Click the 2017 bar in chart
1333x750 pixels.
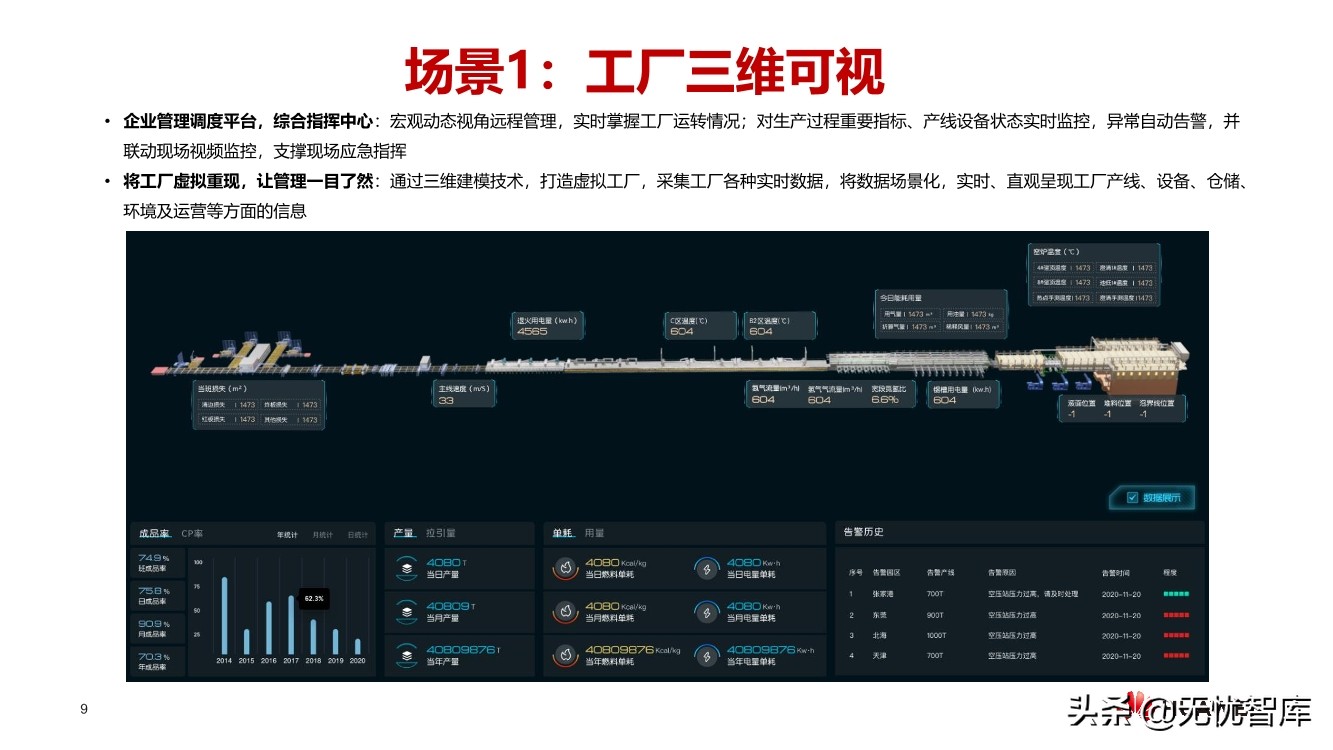pyautogui.click(x=291, y=625)
